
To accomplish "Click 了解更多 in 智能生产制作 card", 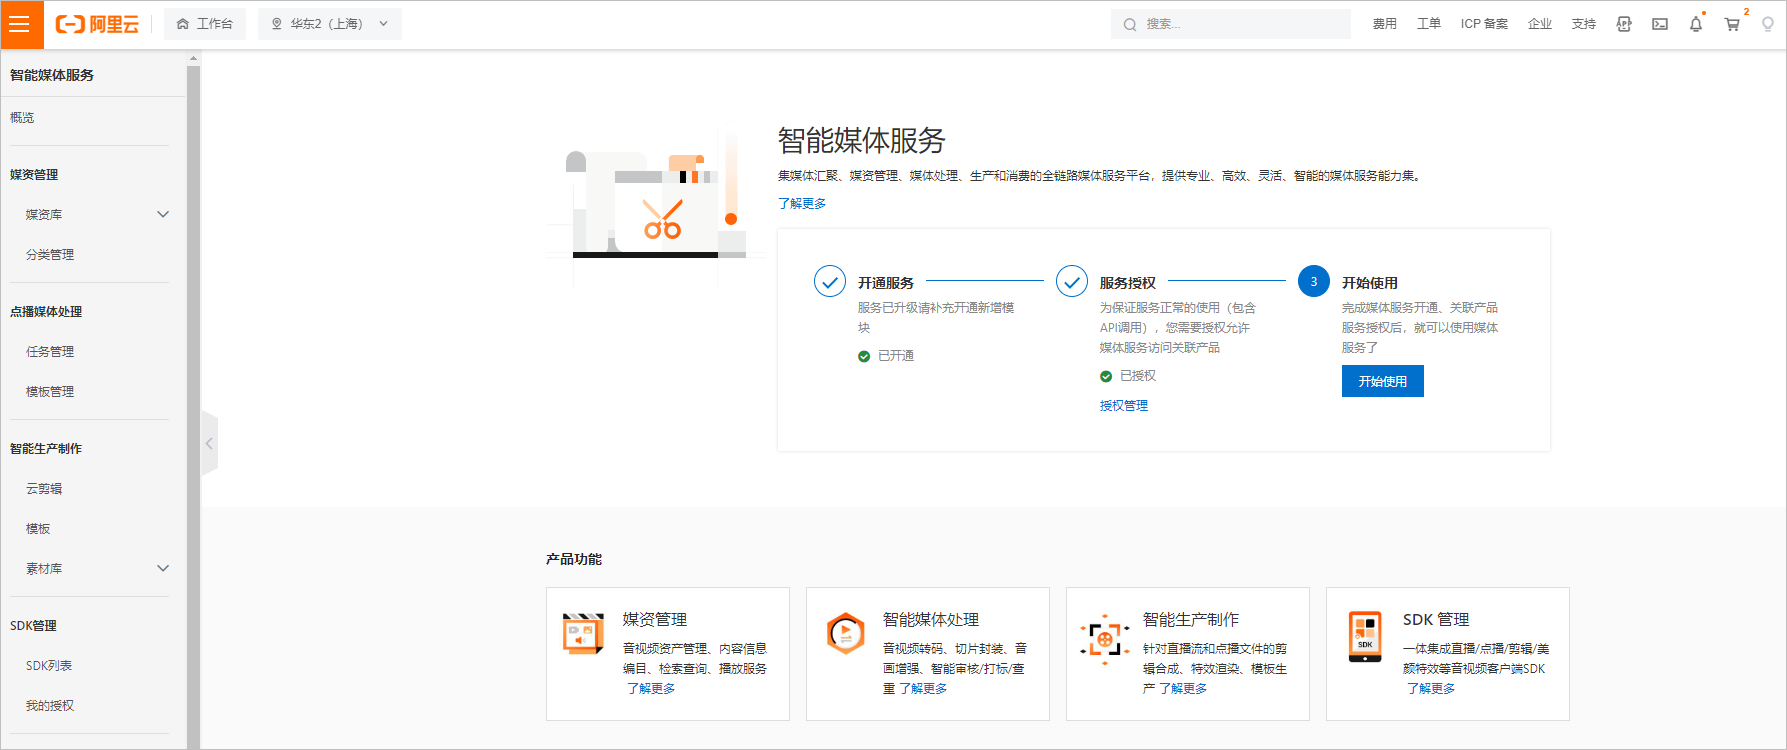I will 1183,688.
